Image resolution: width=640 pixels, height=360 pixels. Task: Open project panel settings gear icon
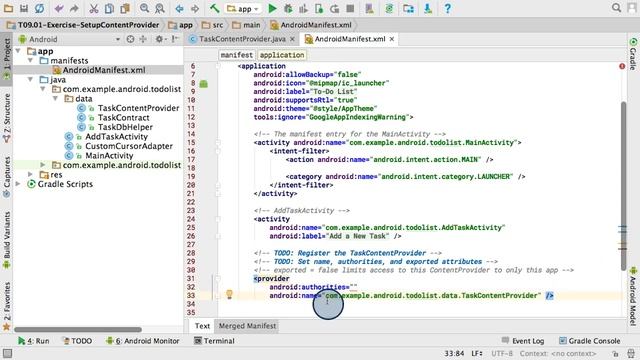click(160, 39)
